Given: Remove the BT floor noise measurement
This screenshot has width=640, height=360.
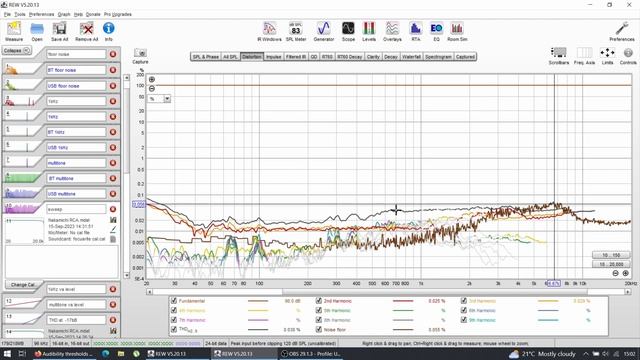Looking at the screenshot, I should click(113, 70).
